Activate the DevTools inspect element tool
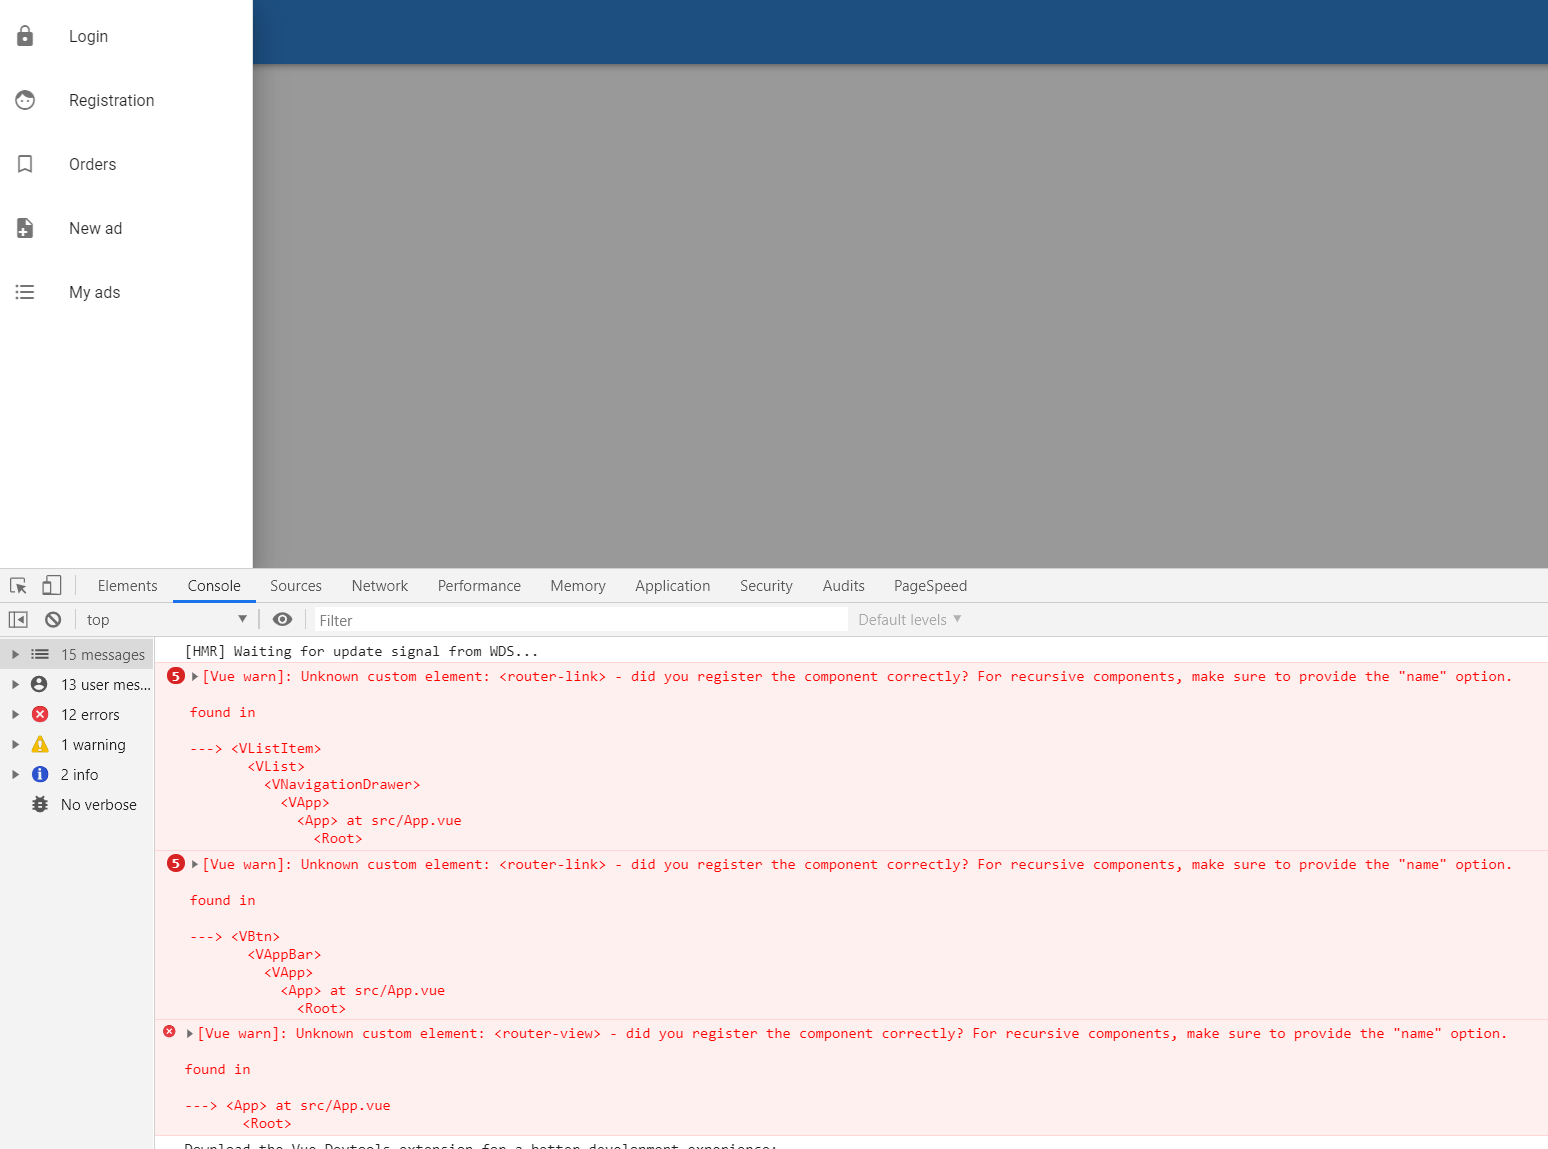Viewport: 1548px width, 1149px height. [x=18, y=586]
